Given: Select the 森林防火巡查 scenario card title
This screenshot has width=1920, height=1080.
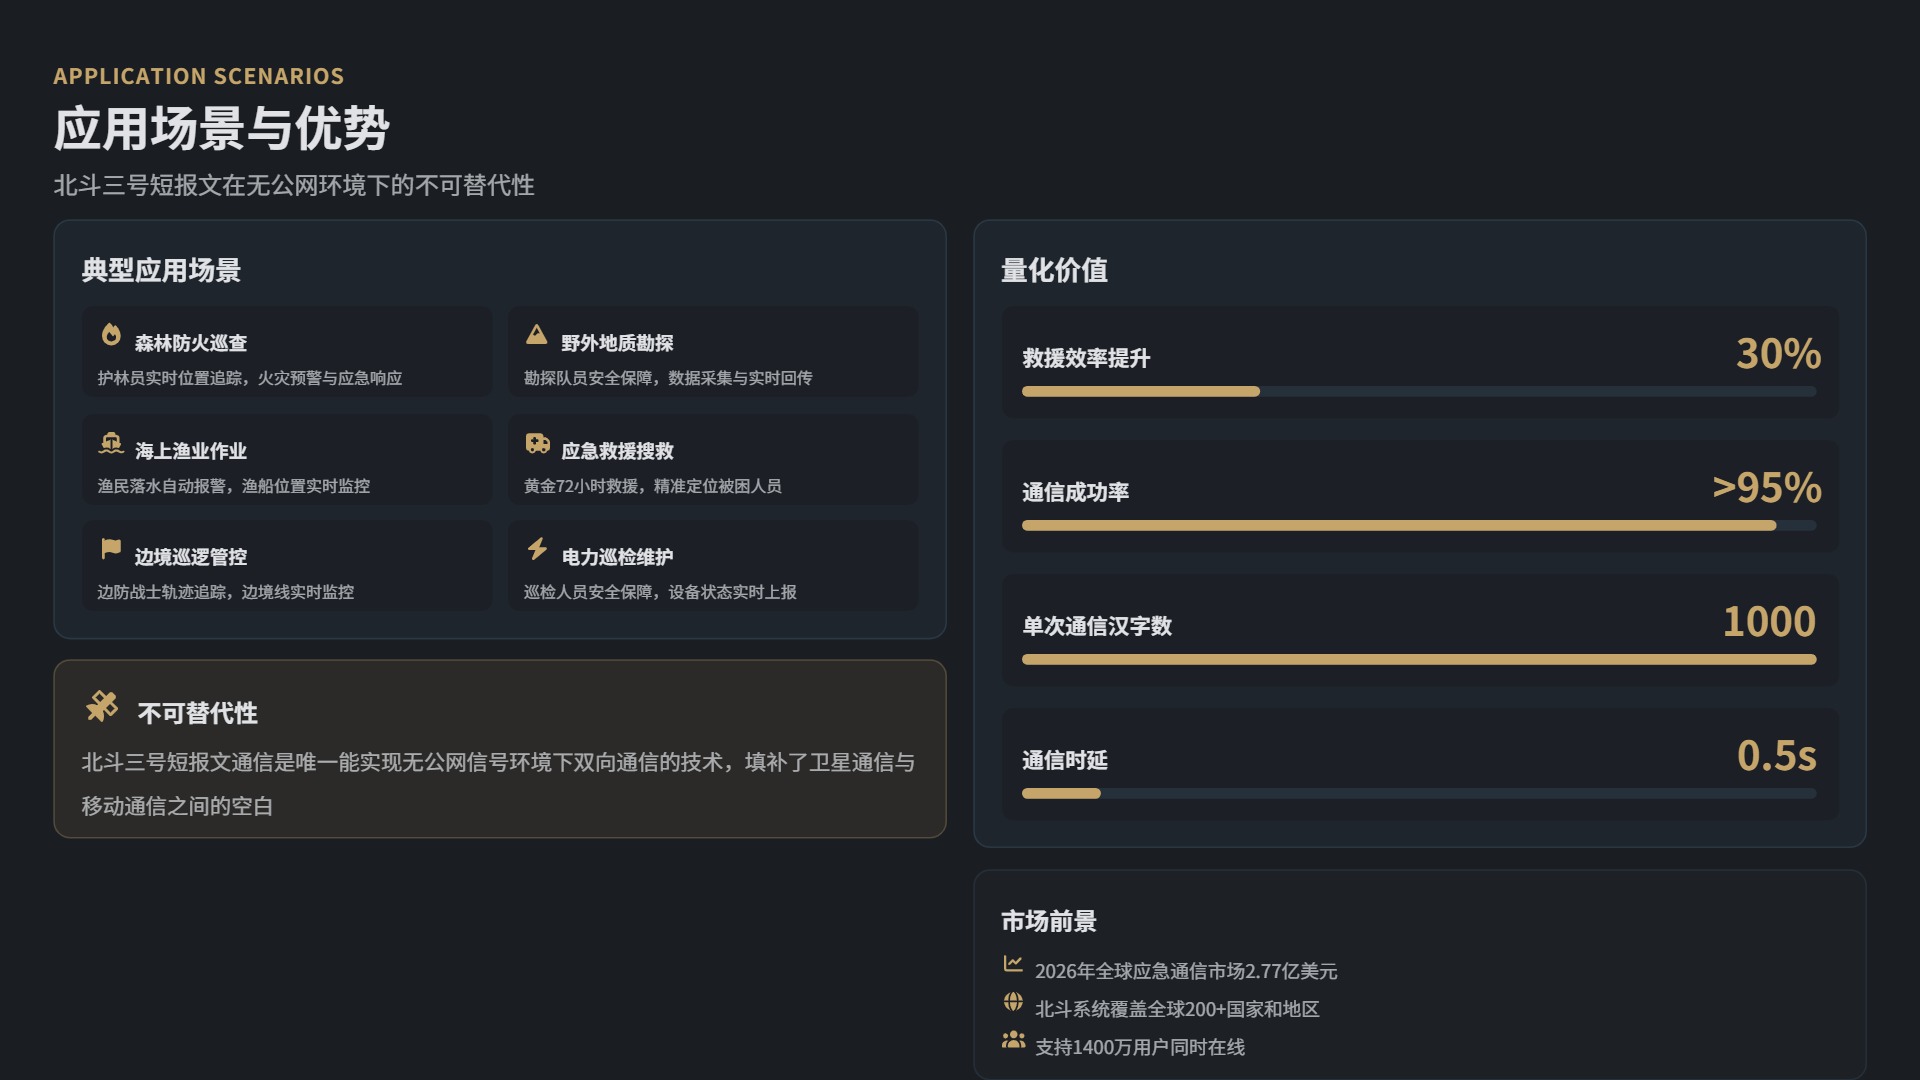Looking at the screenshot, I should point(191,343).
